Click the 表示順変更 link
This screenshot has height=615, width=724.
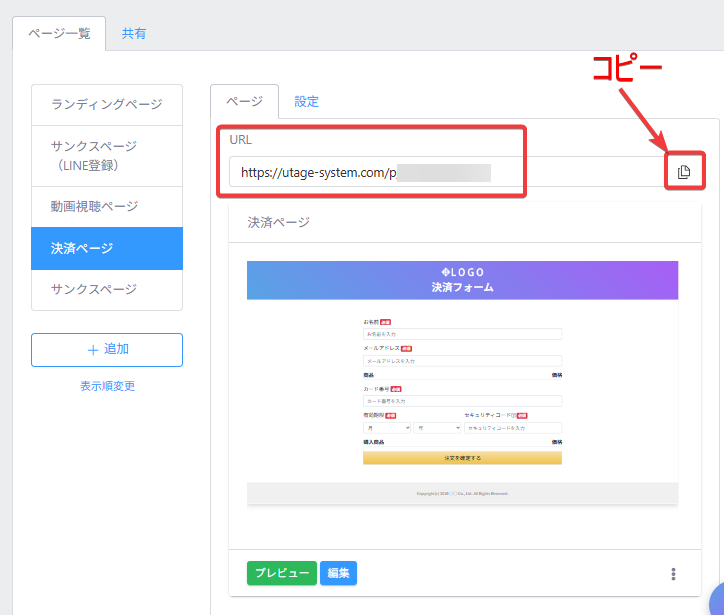click(107, 386)
